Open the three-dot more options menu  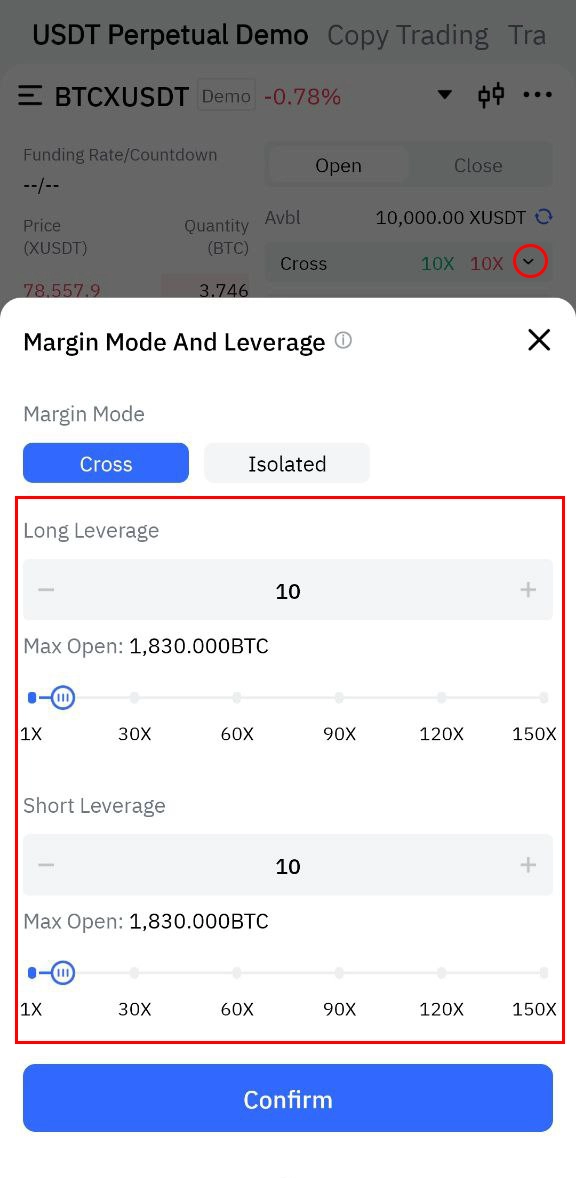click(538, 95)
